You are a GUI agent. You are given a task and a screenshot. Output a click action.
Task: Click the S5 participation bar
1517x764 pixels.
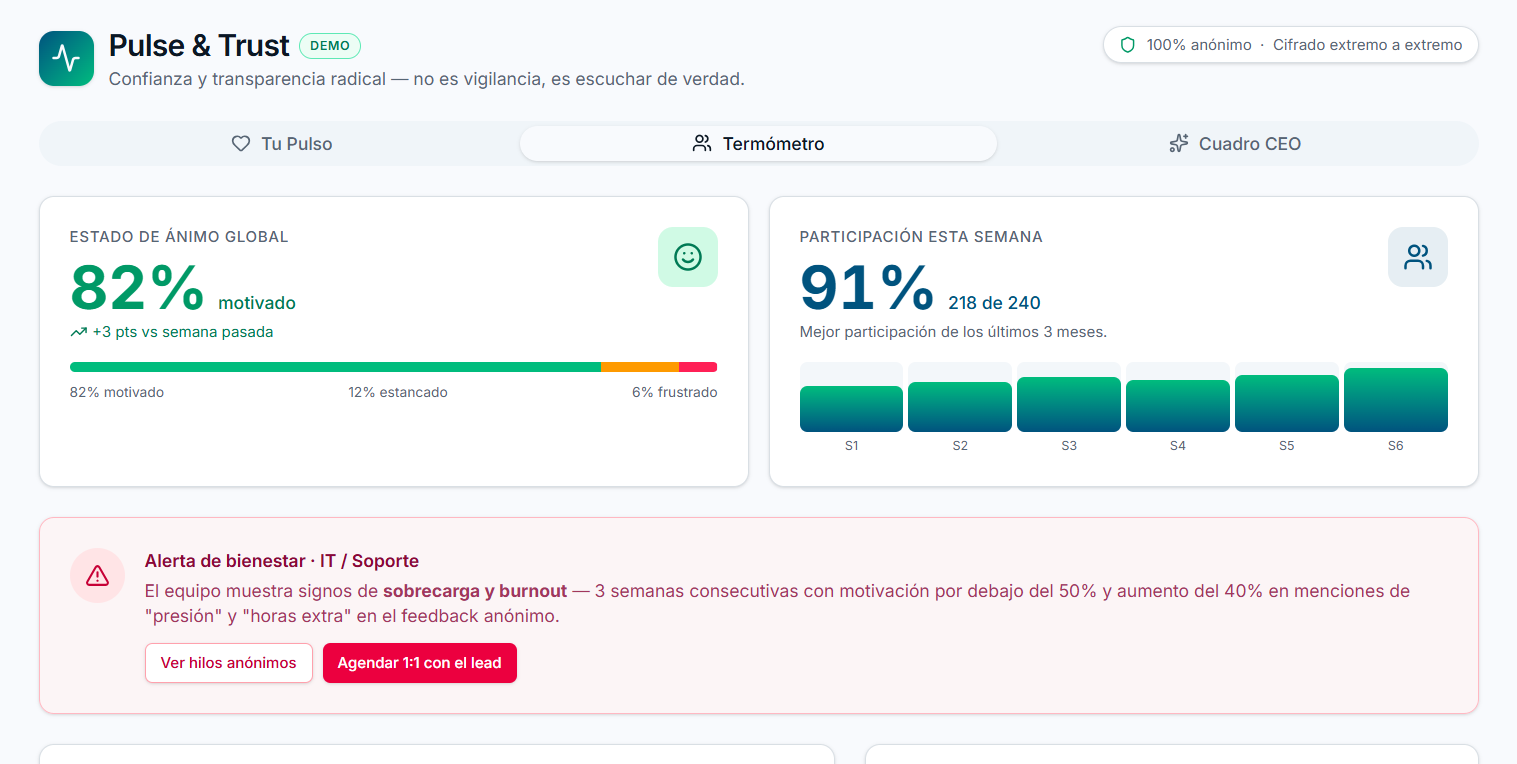(1287, 404)
